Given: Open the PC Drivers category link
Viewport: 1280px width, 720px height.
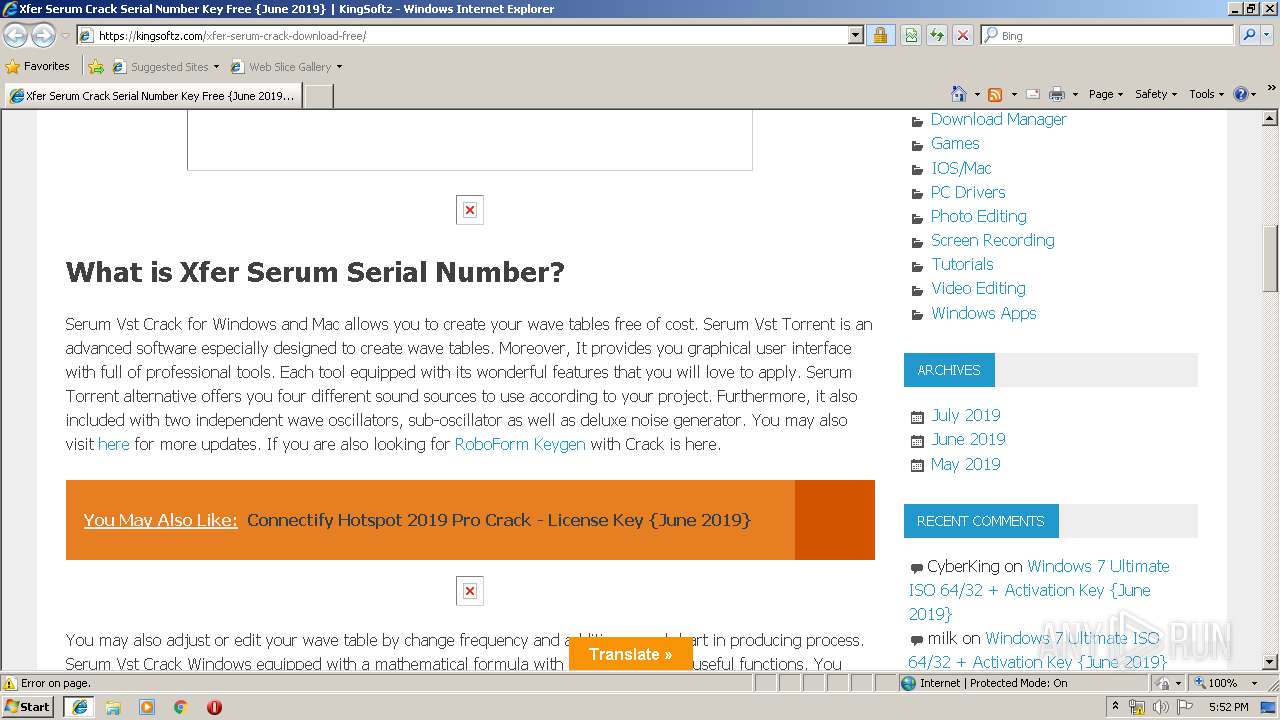Looking at the screenshot, I should point(968,192).
